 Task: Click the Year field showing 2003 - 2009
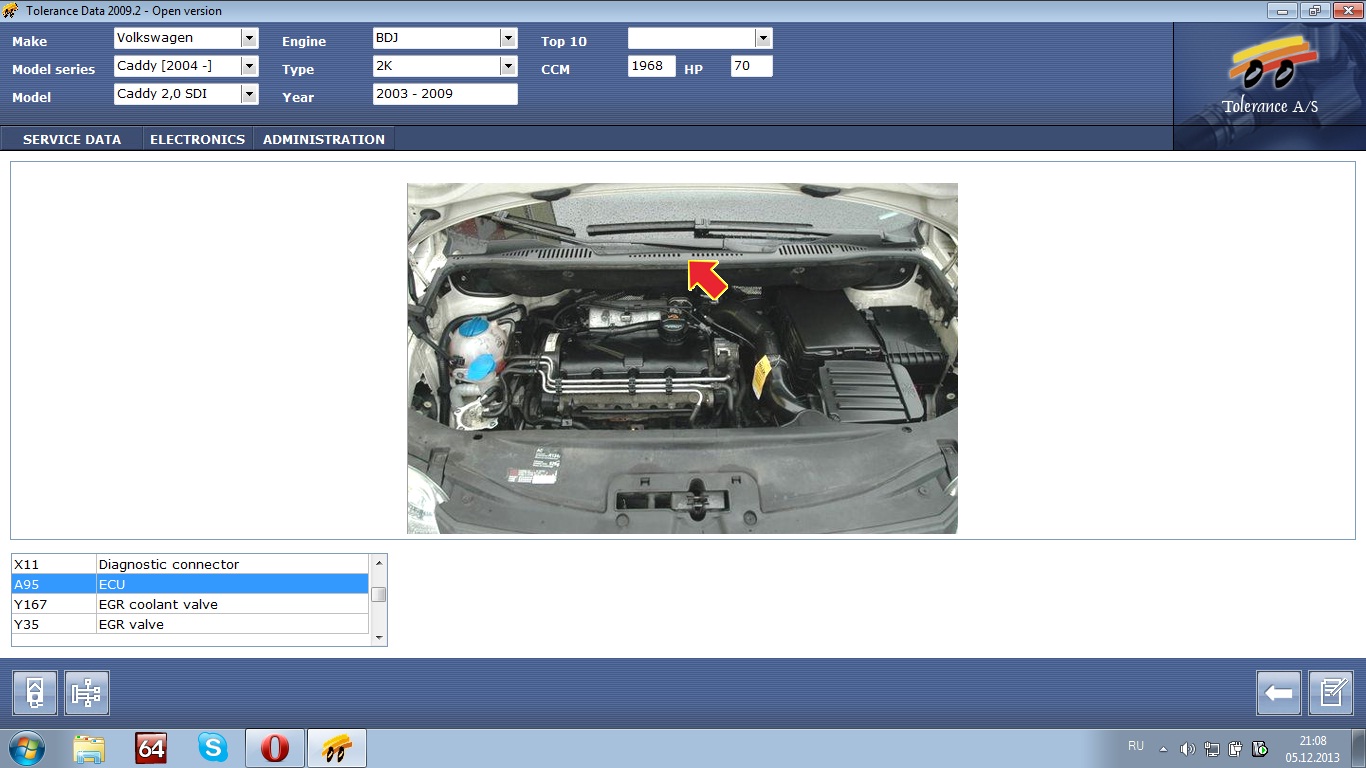click(x=445, y=94)
